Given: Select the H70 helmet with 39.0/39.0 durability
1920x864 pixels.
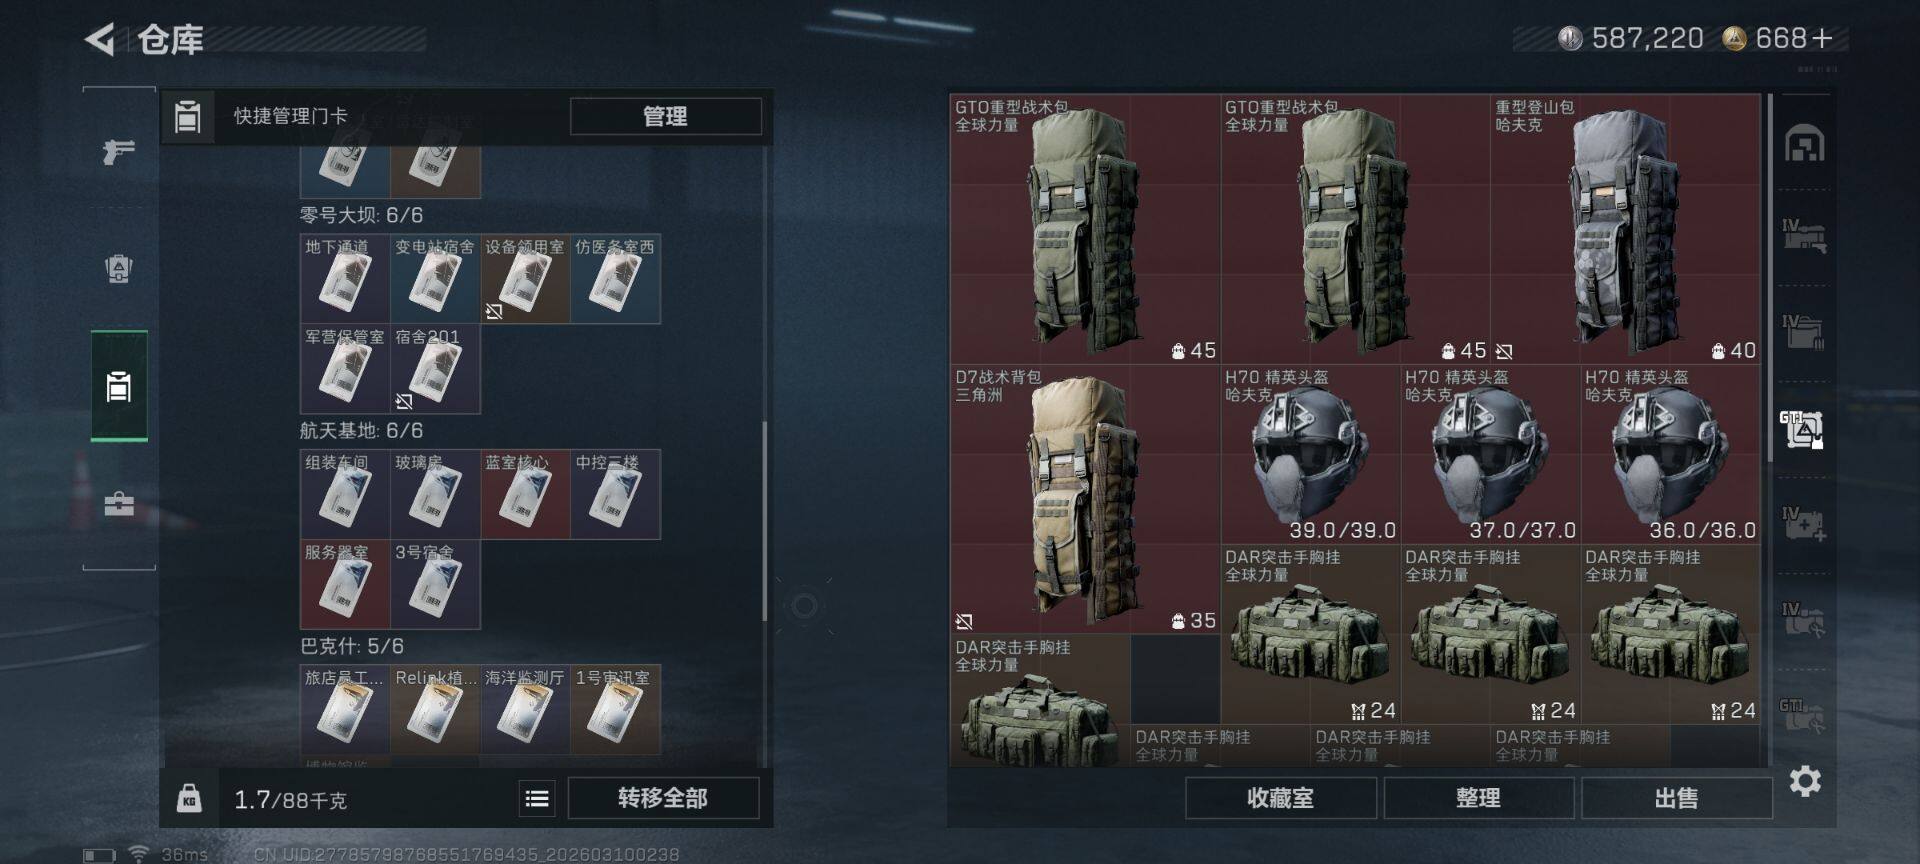Looking at the screenshot, I should (x=1310, y=454).
